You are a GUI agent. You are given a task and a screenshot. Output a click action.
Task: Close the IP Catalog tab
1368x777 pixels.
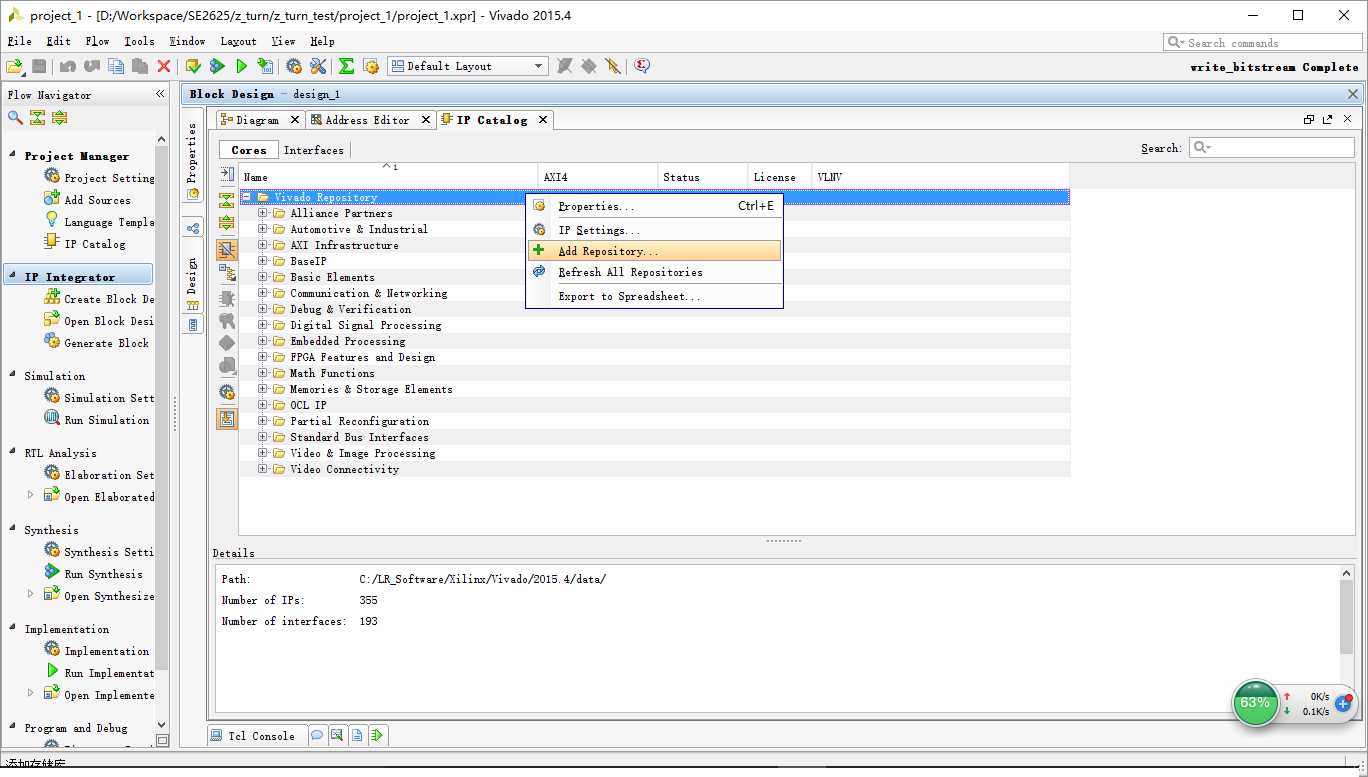coord(543,120)
